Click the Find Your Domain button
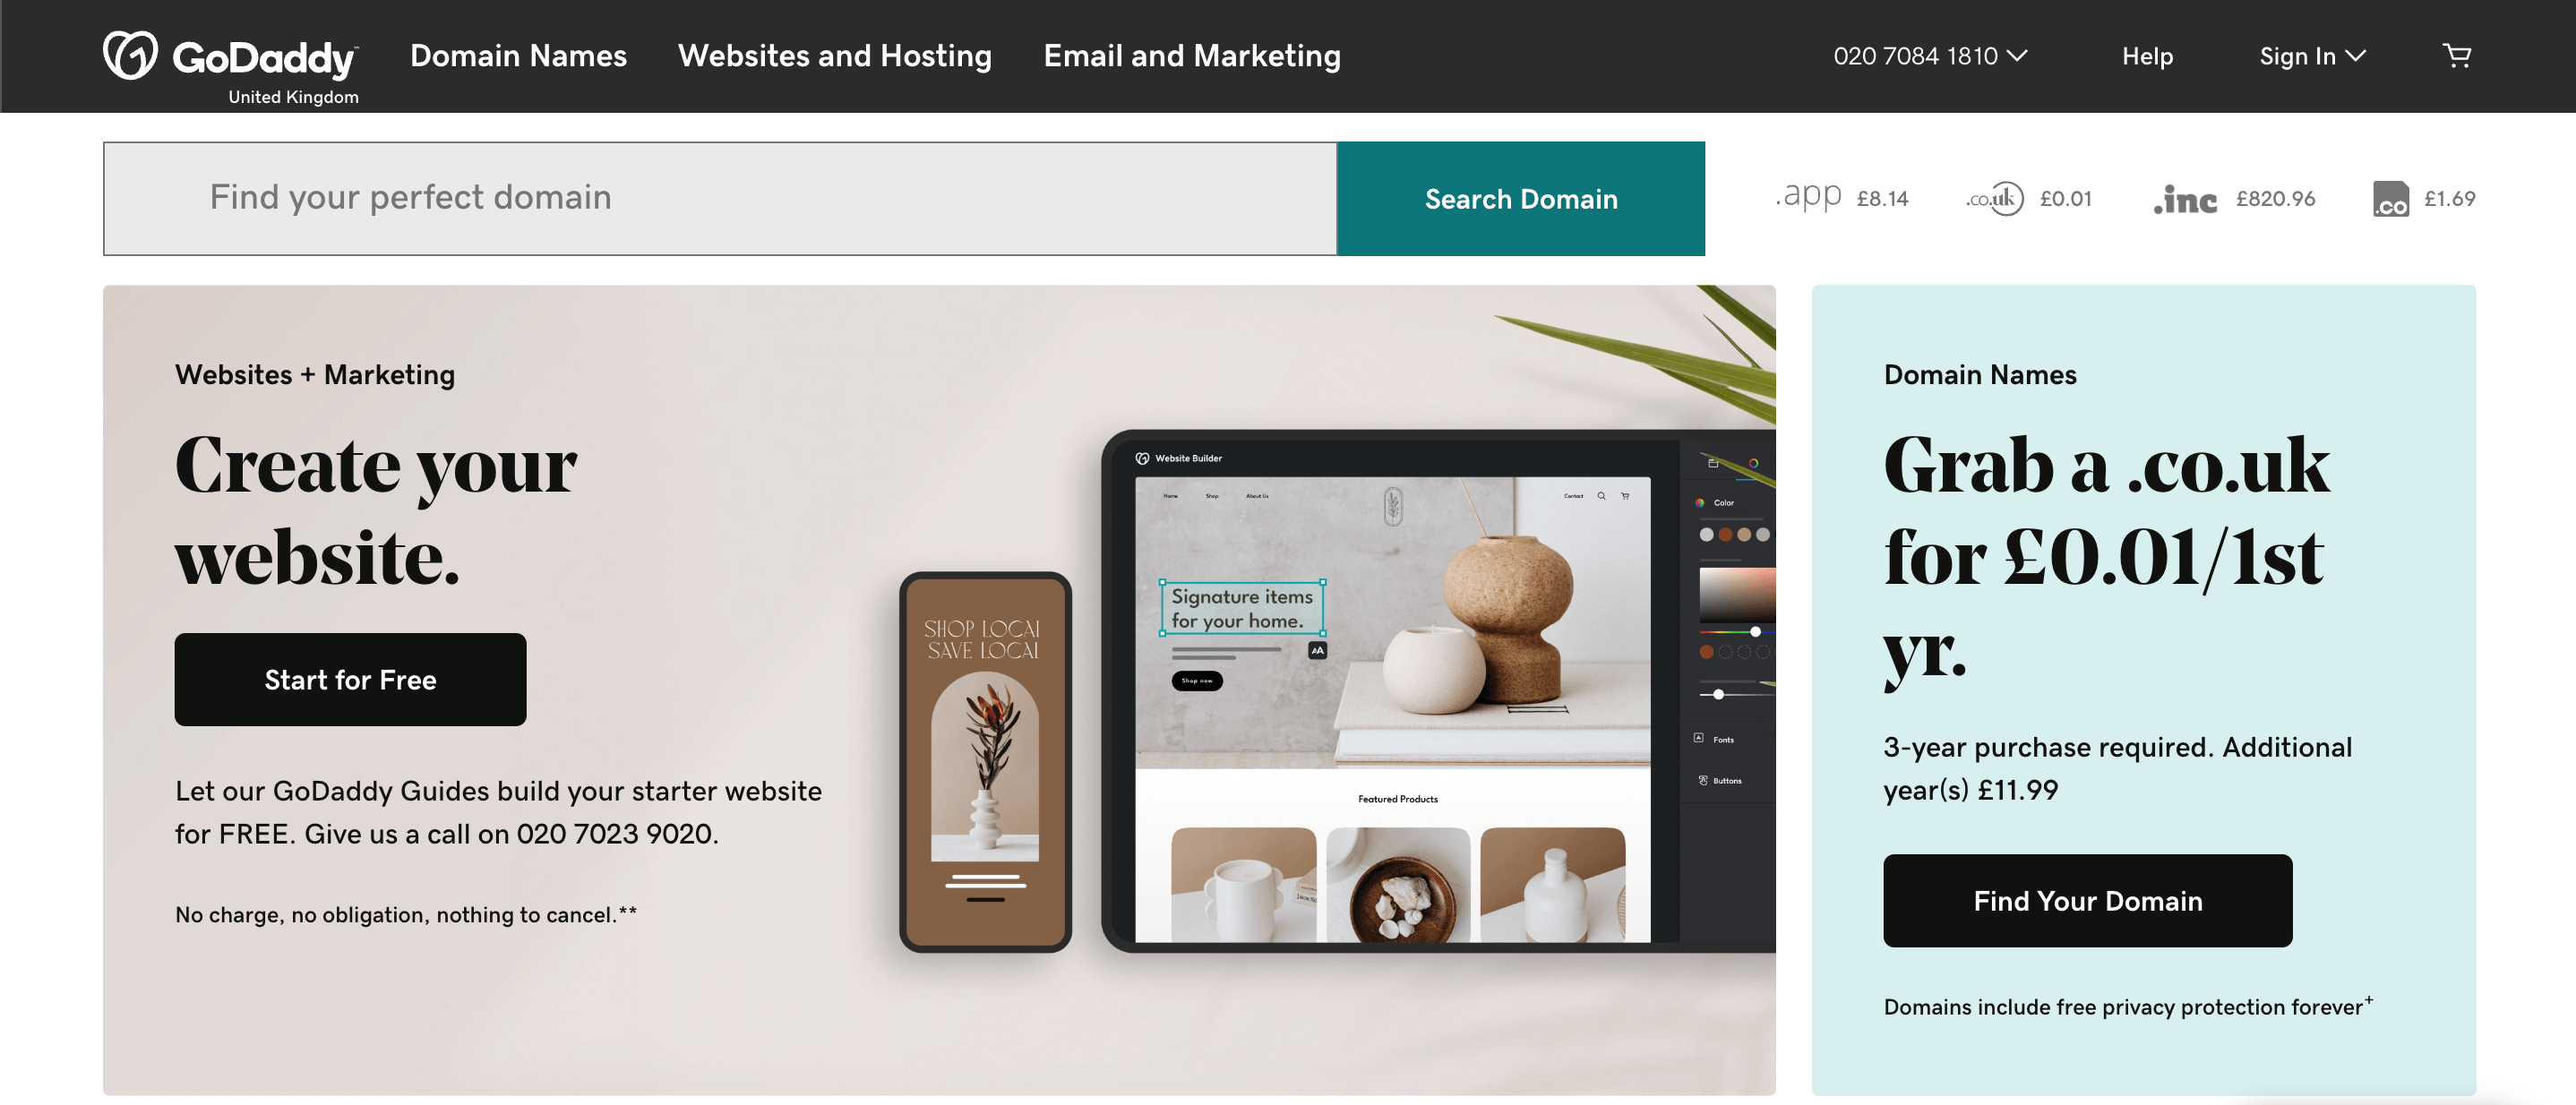Viewport: 2576px width, 1105px height. [x=2086, y=900]
